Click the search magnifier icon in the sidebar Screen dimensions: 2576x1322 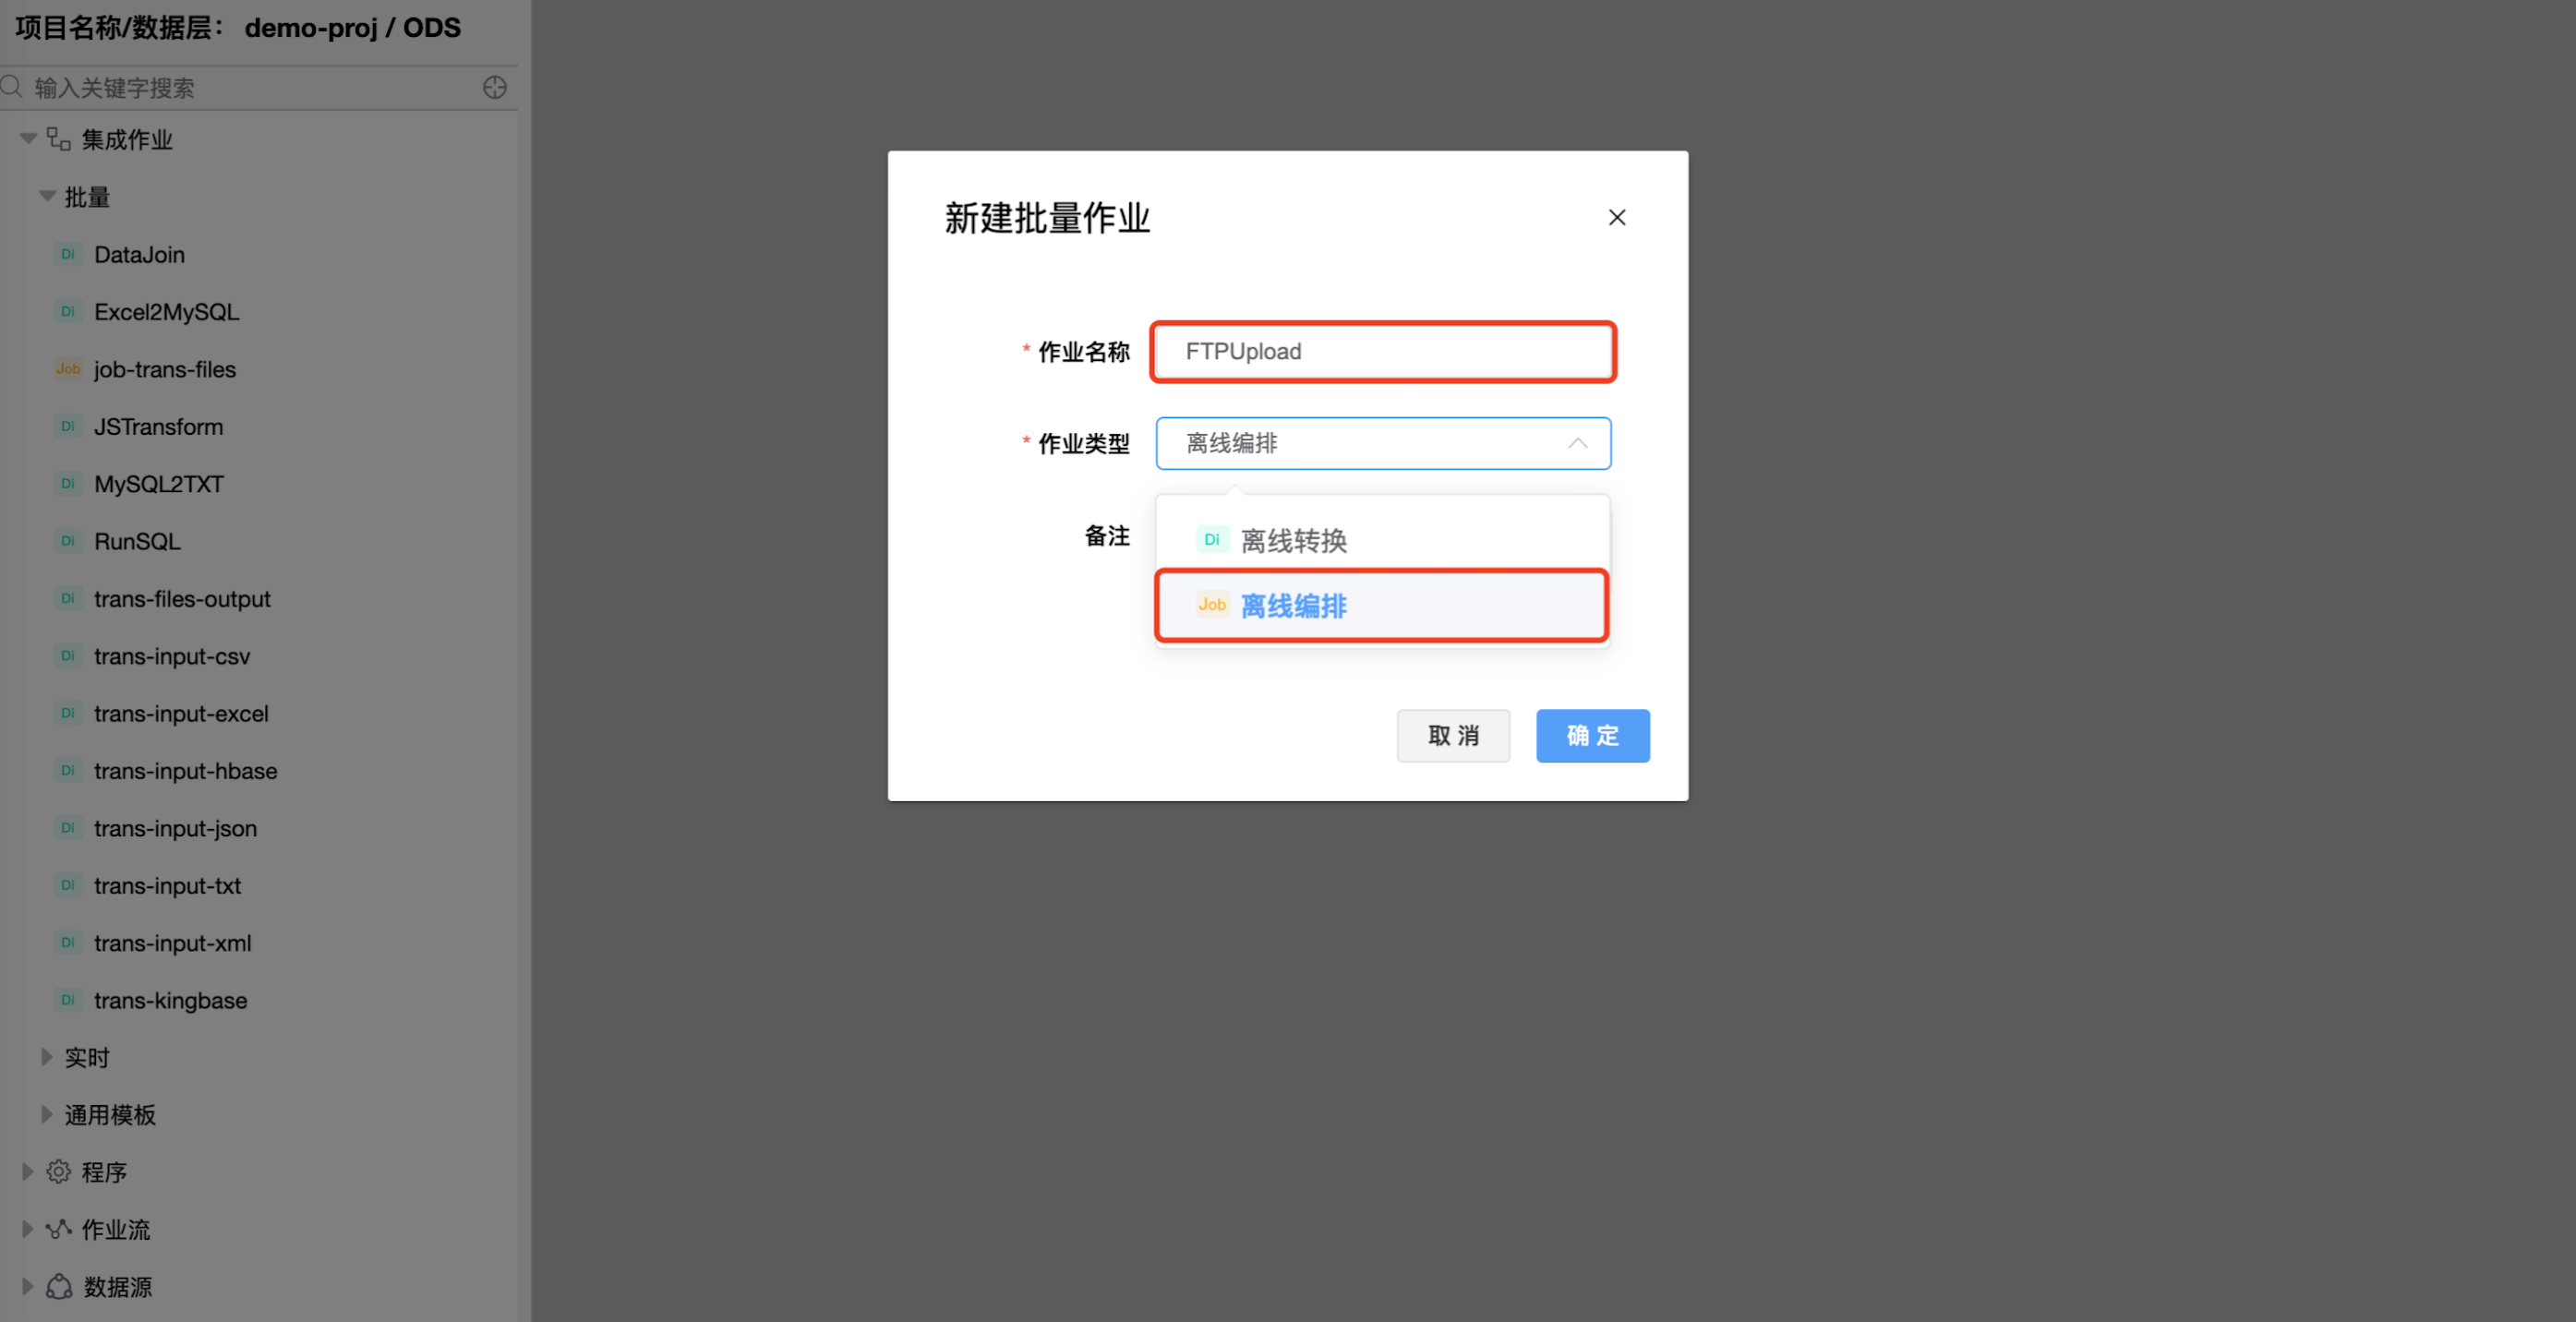click(x=12, y=87)
